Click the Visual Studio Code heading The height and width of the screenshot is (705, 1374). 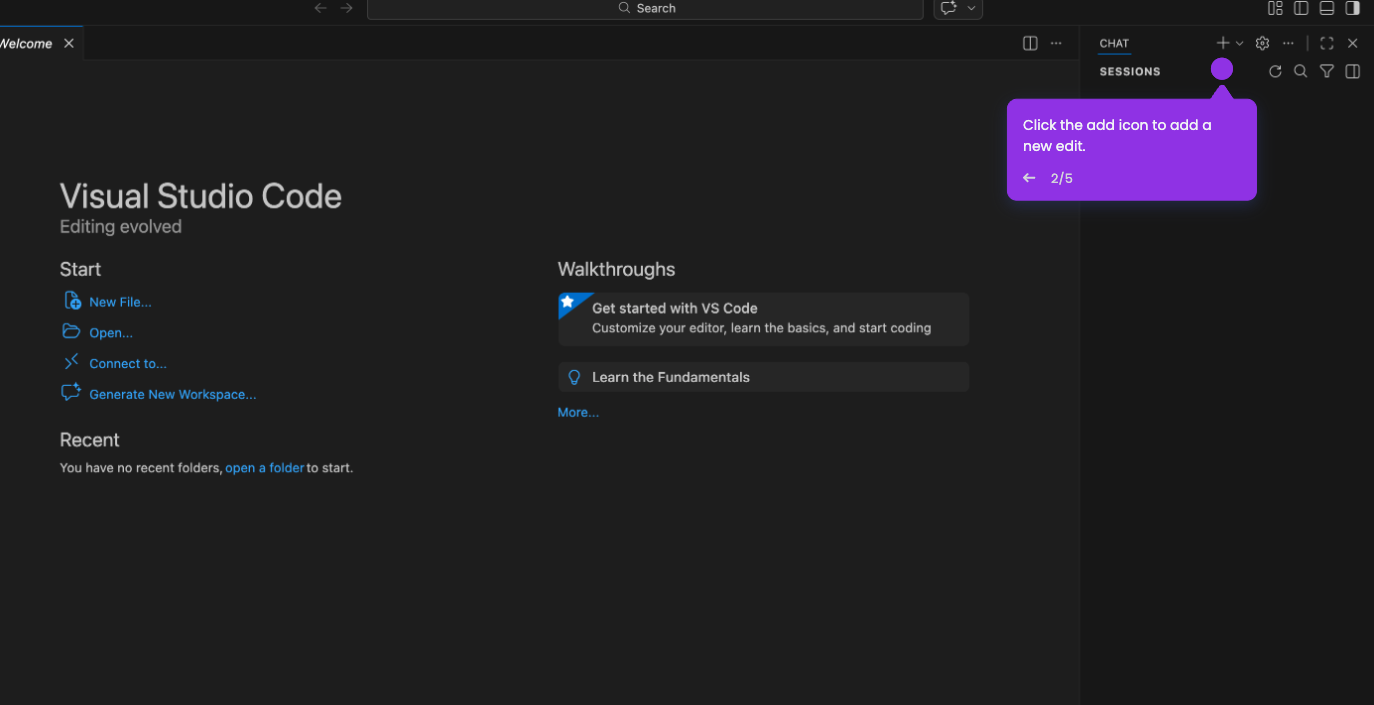click(x=201, y=196)
